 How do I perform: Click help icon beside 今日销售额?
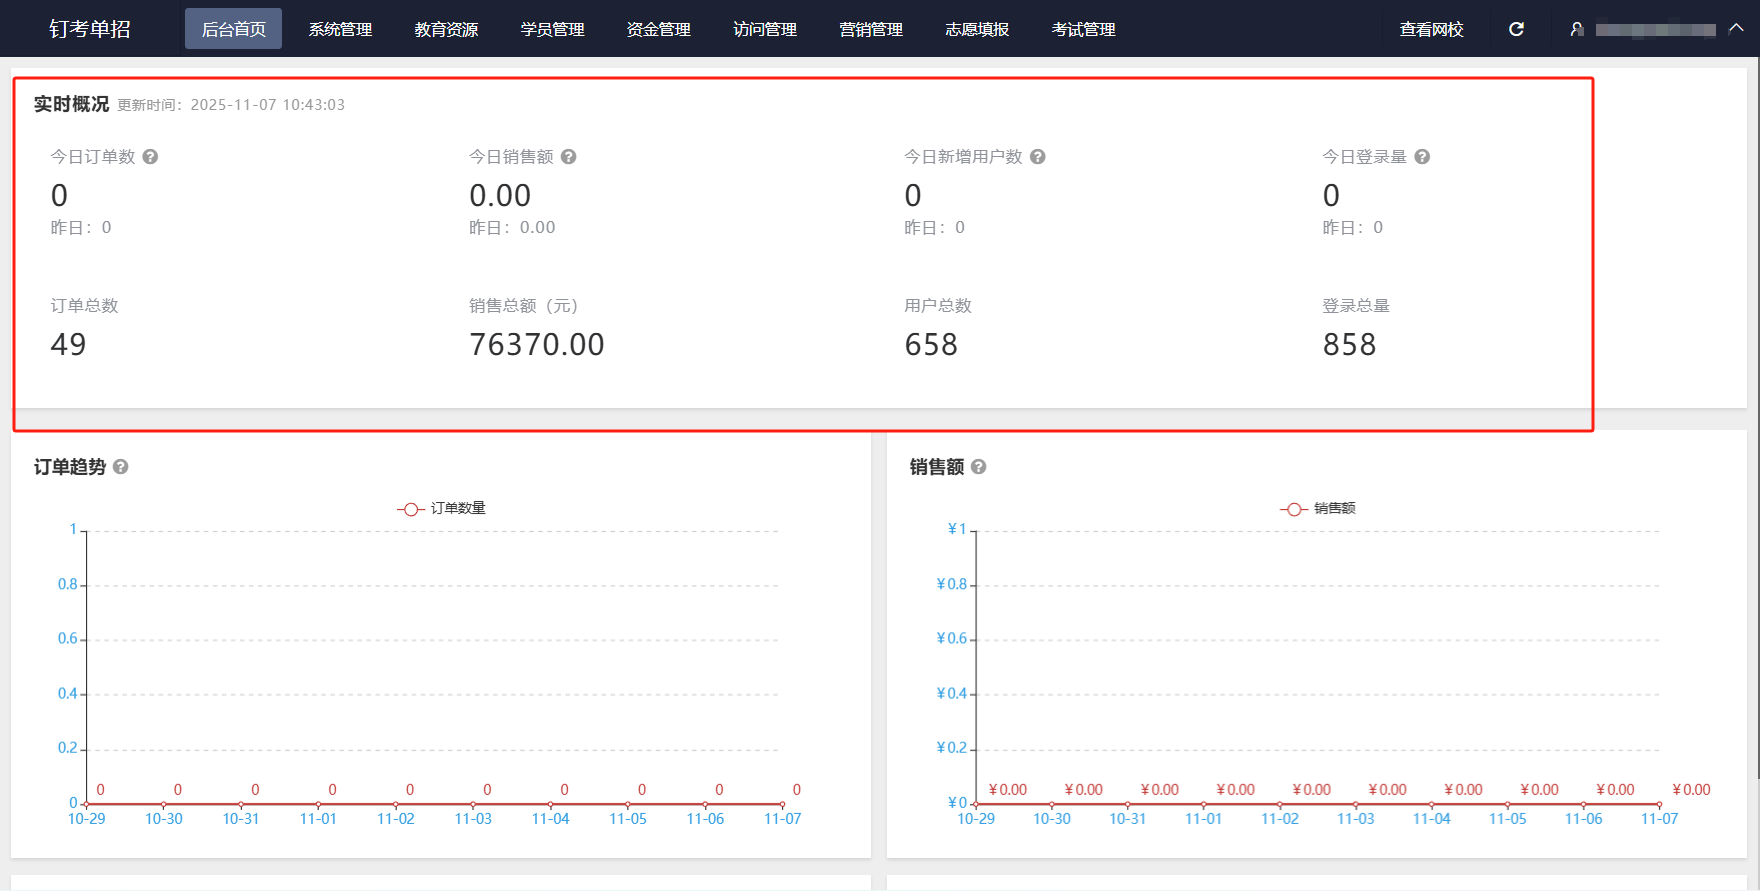pyautogui.click(x=568, y=157)
